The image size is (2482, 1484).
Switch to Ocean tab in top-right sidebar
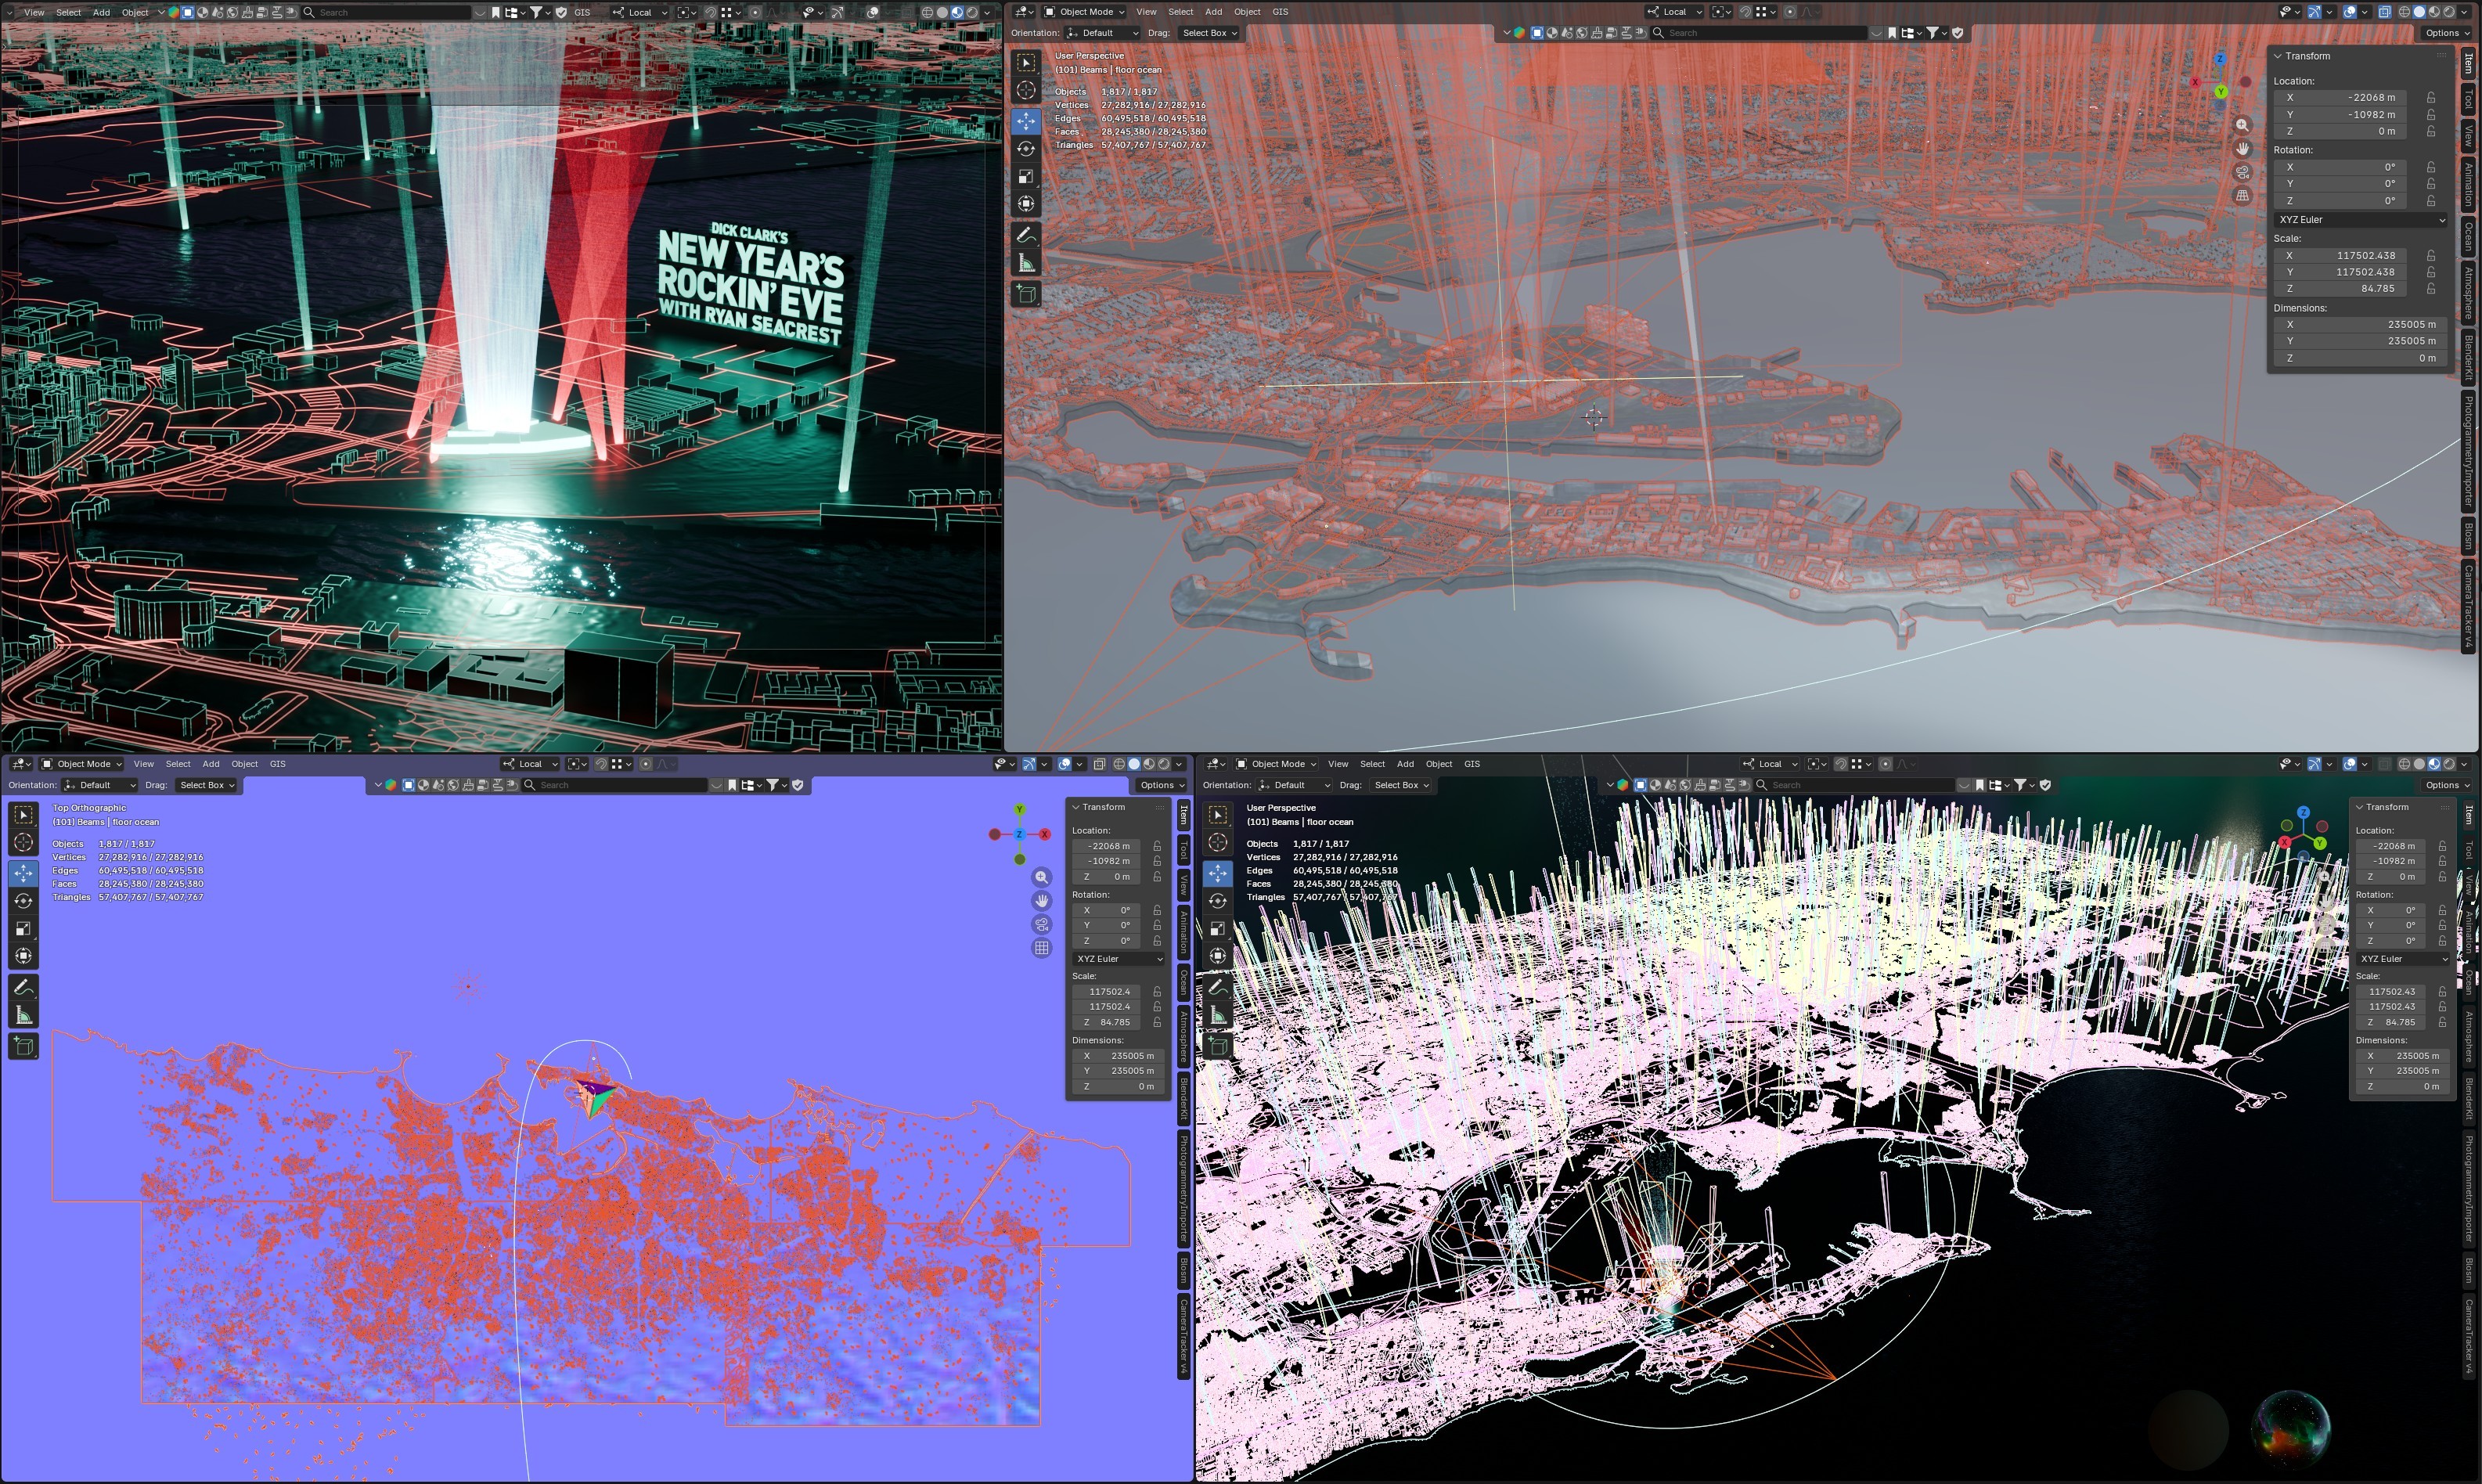click(2469, 236)
